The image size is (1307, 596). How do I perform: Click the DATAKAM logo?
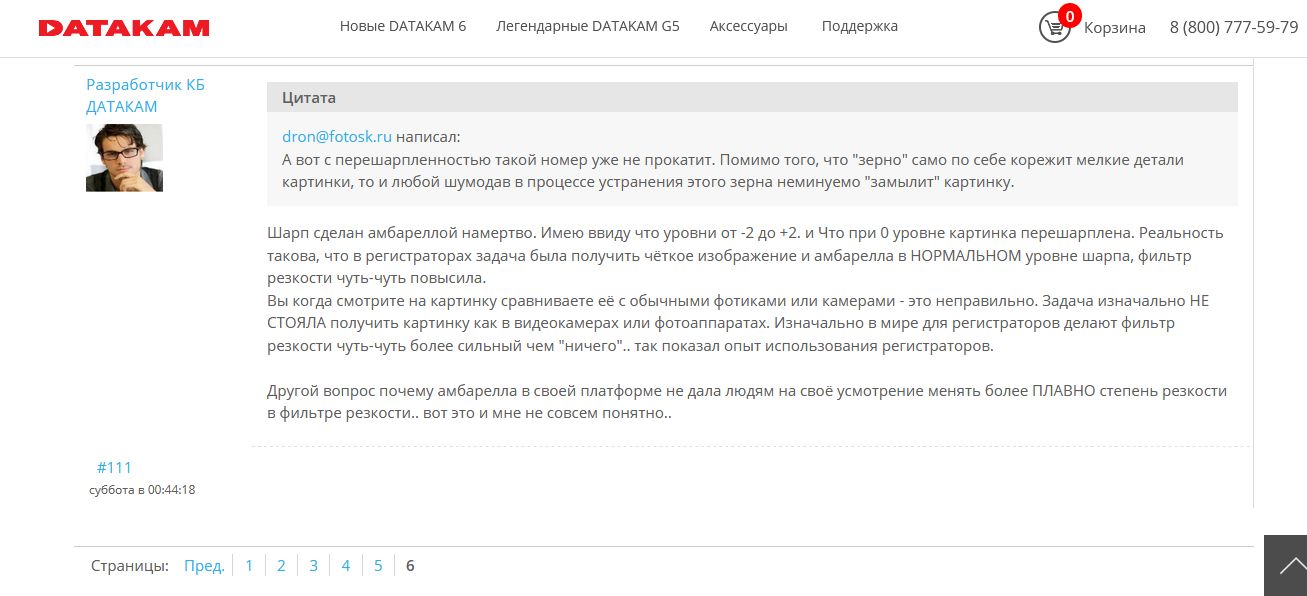coord(124,28)
